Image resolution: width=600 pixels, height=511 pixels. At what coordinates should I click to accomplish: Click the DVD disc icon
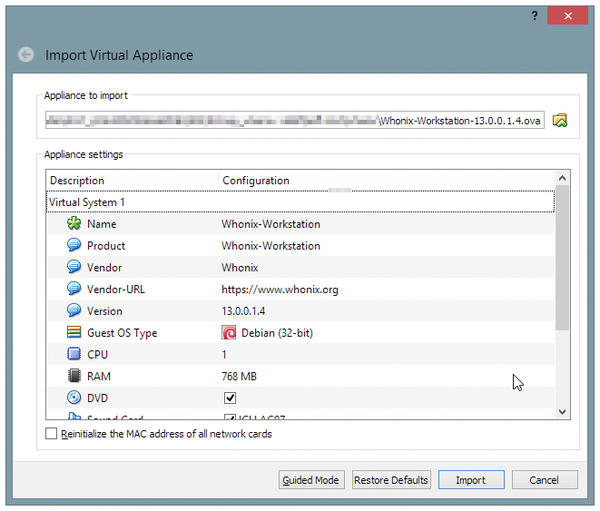74,398
